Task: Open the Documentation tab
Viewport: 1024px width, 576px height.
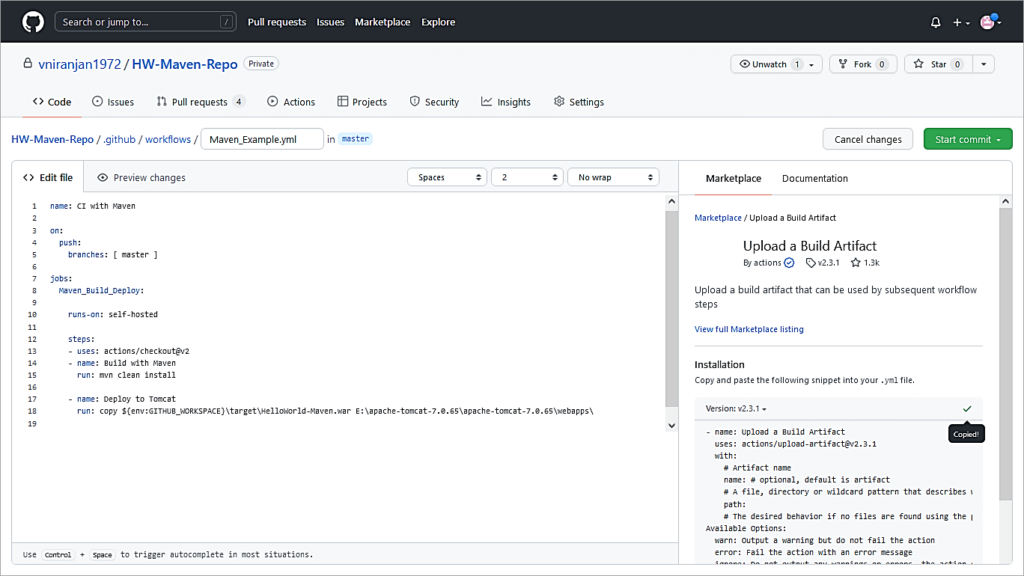Action: (814, 178)
